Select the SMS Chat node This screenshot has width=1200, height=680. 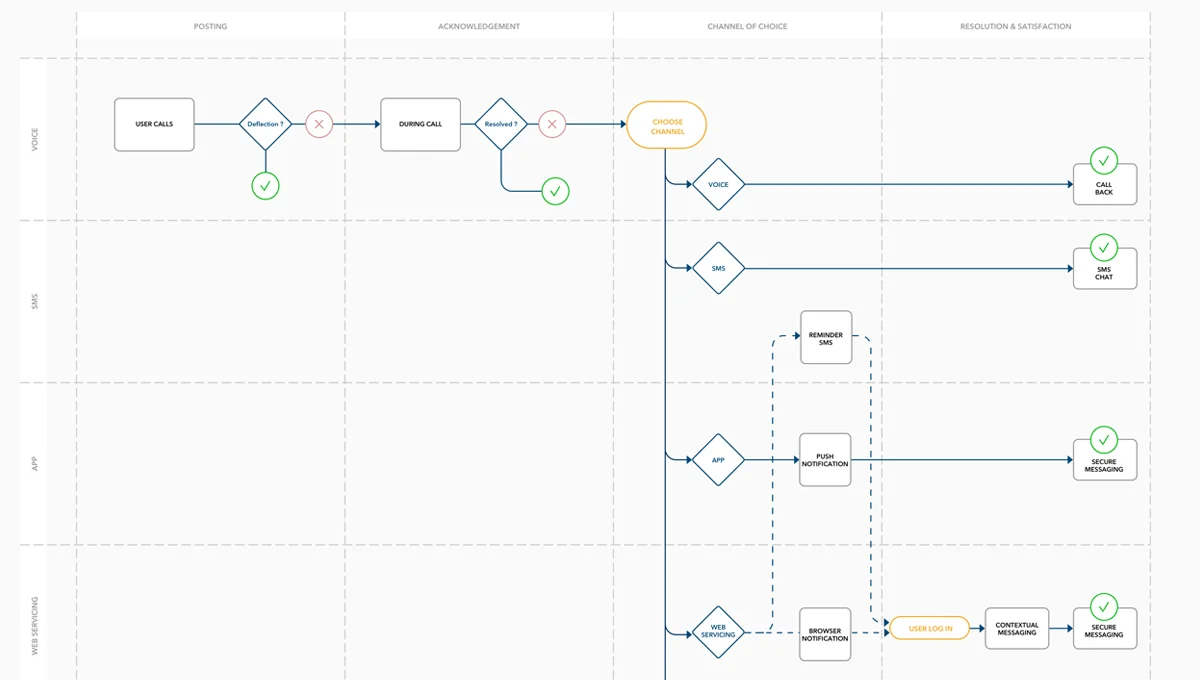coord(1105,270)
